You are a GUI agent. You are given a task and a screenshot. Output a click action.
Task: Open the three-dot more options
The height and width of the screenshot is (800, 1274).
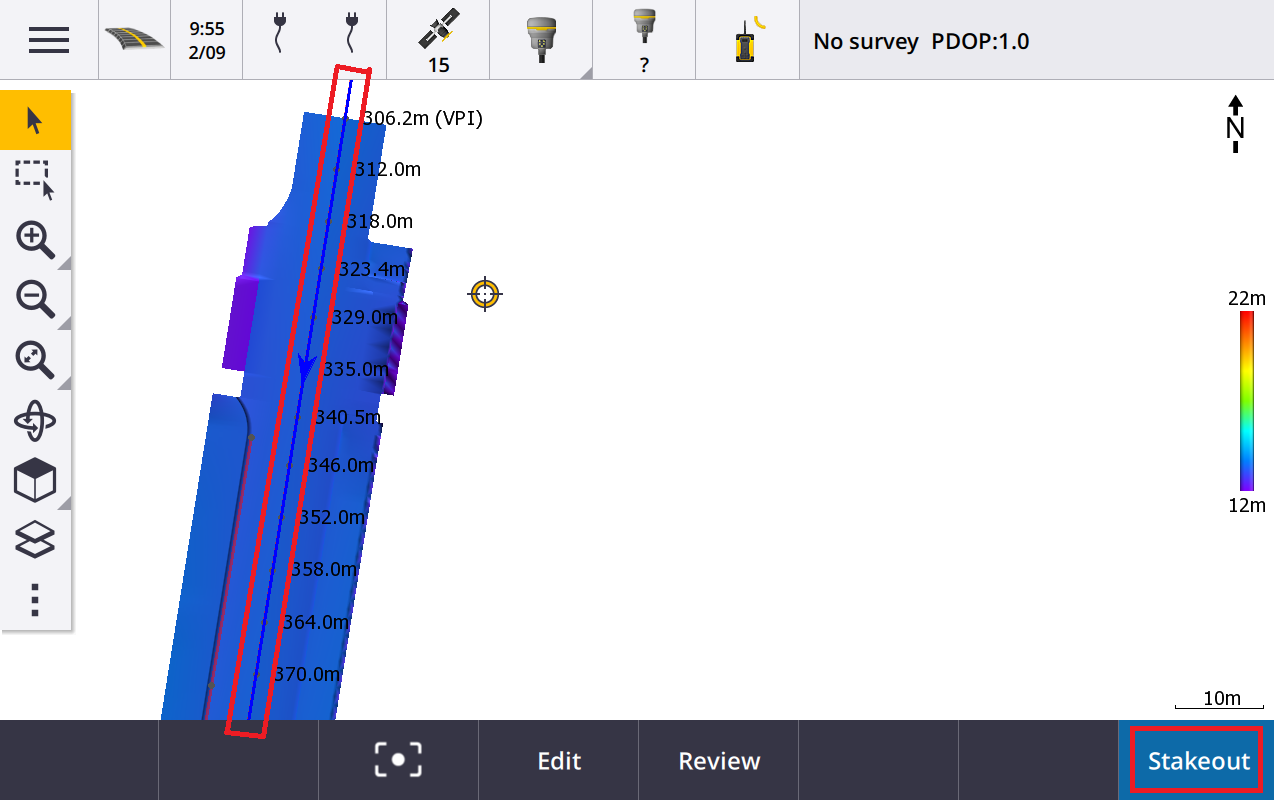pyautogui.click(x=35, y=599)
